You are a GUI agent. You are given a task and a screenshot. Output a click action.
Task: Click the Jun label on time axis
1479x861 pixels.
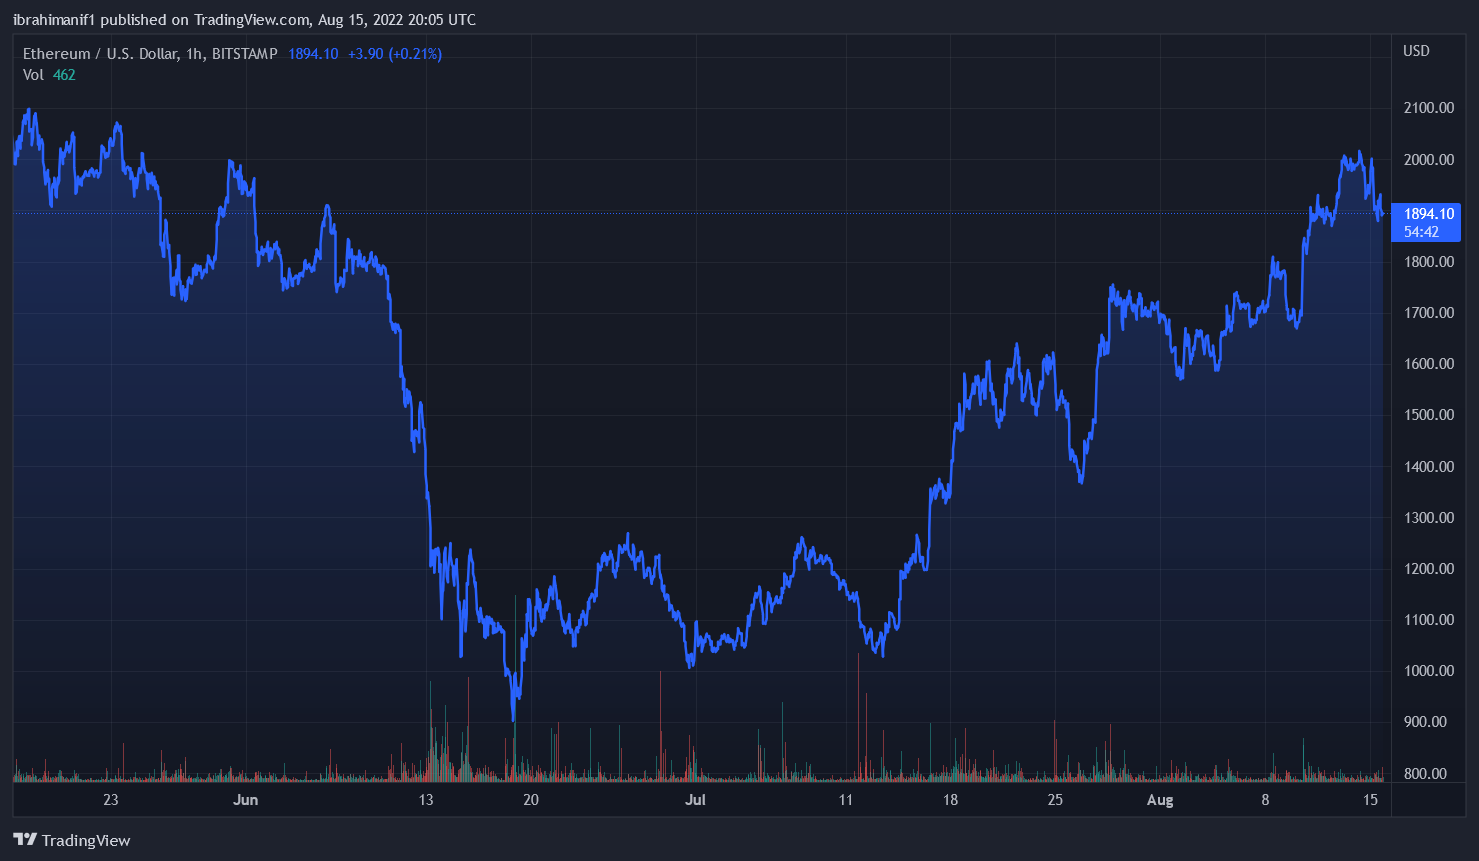245,800
